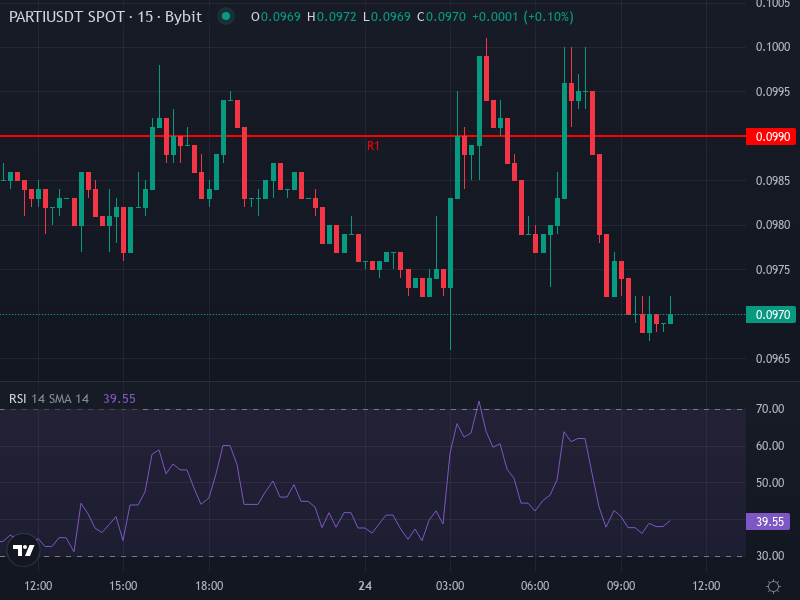Click the 18:00 time axis label

tap(209, 585)
